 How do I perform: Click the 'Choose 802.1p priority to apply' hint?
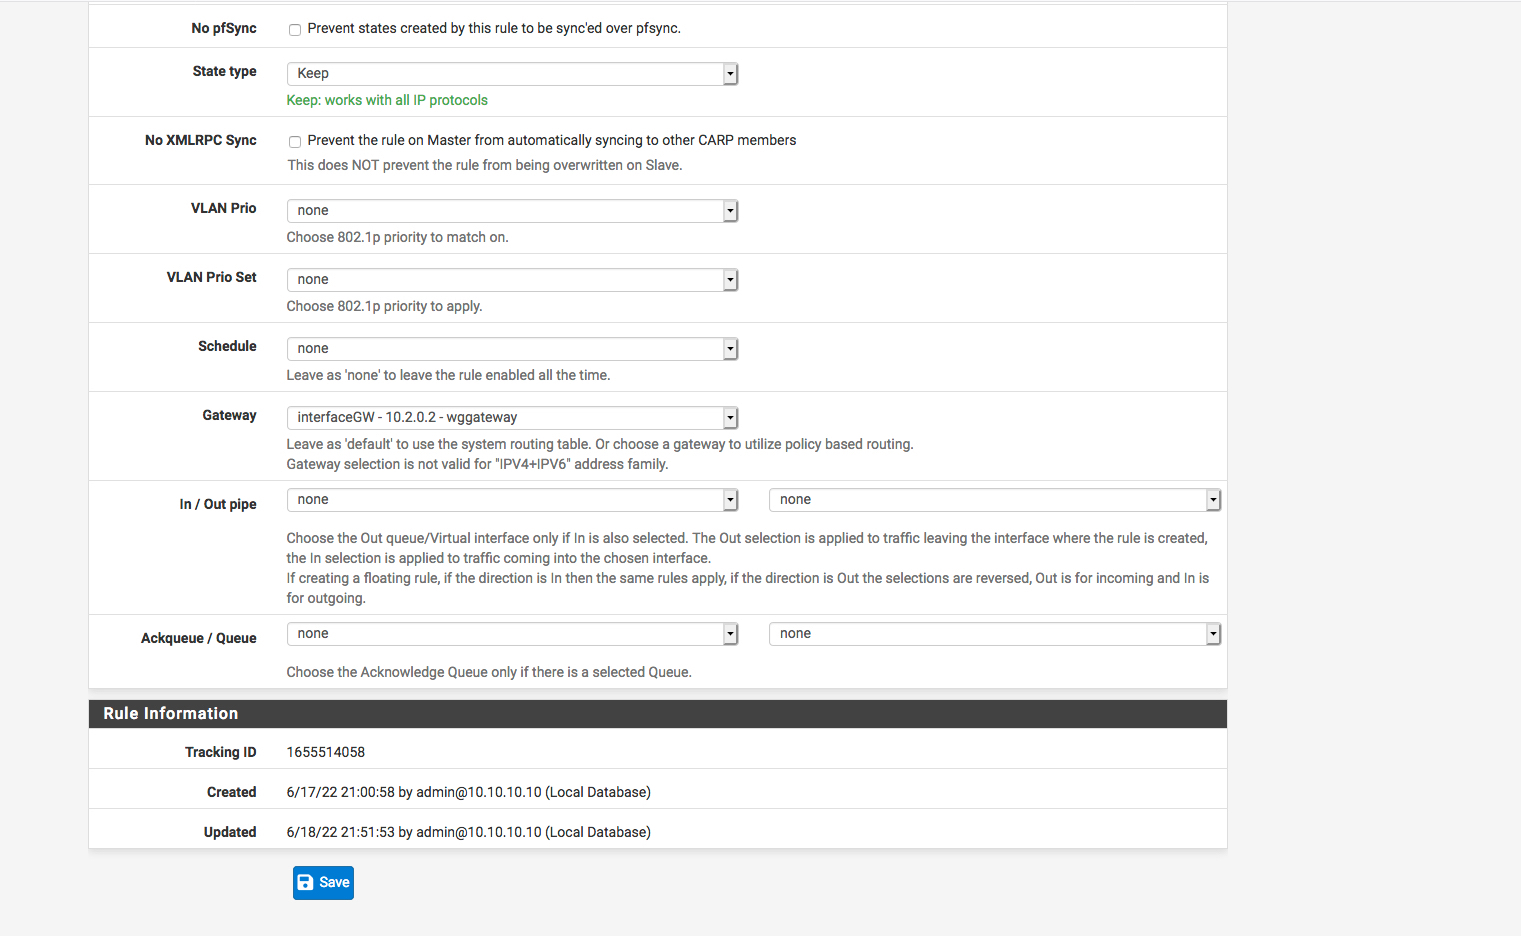click(x=385, y=306)
